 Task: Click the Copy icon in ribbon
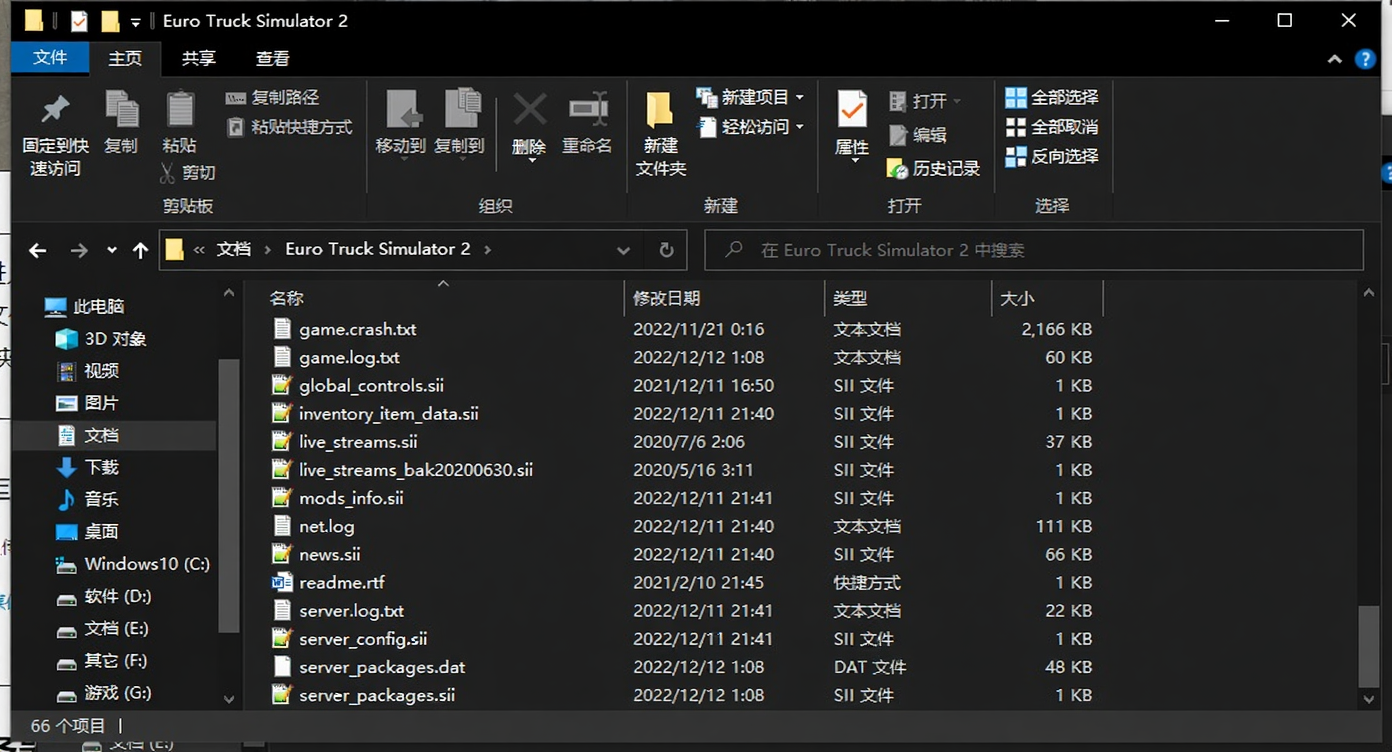(x=121, y=110)
